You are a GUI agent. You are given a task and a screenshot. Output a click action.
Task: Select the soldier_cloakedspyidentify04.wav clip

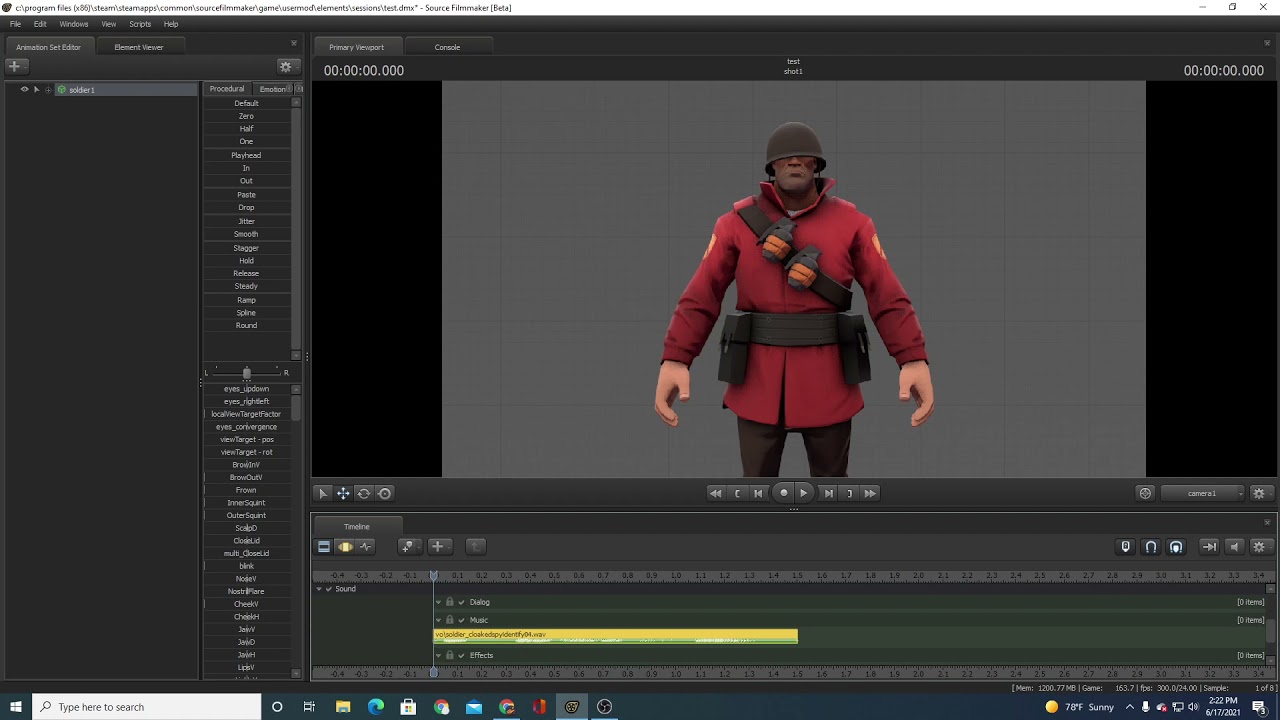[x=615, y=636]
